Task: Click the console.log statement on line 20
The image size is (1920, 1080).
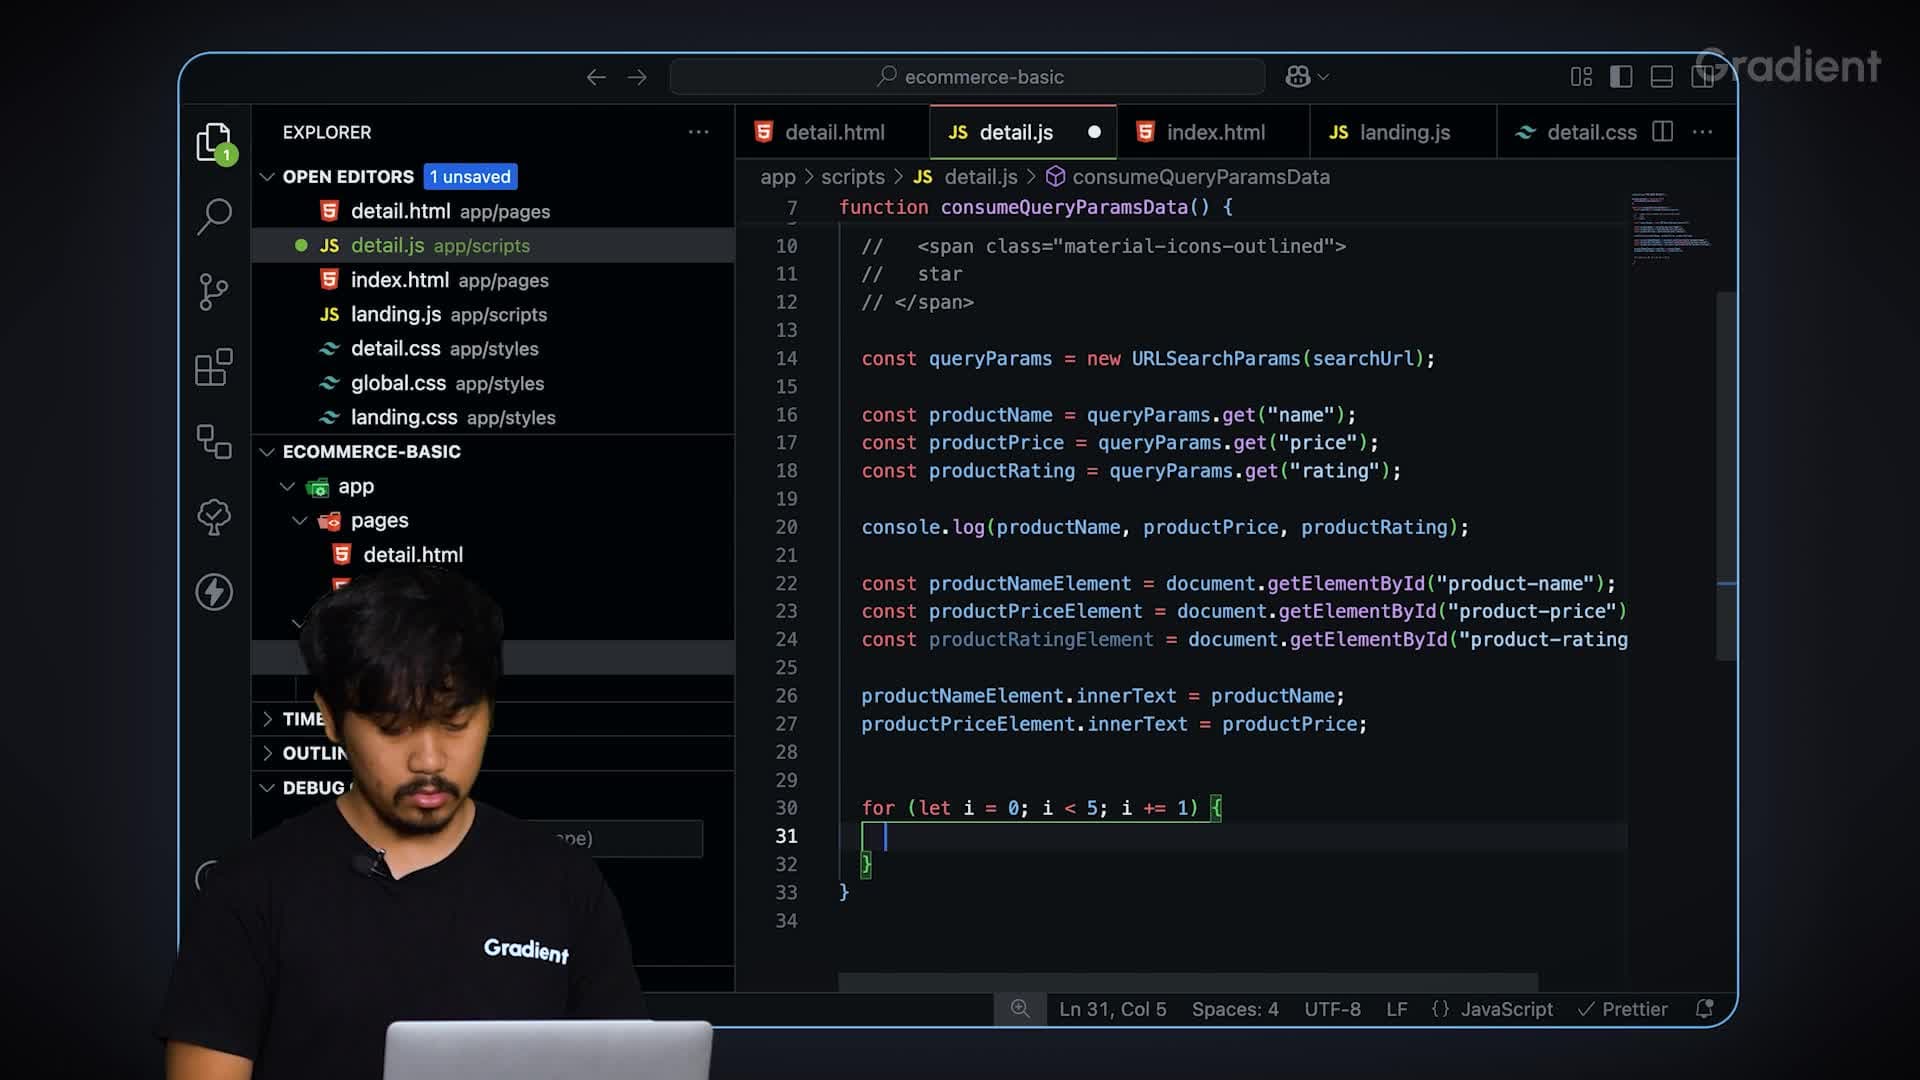Action: (x=1164, y=527)
